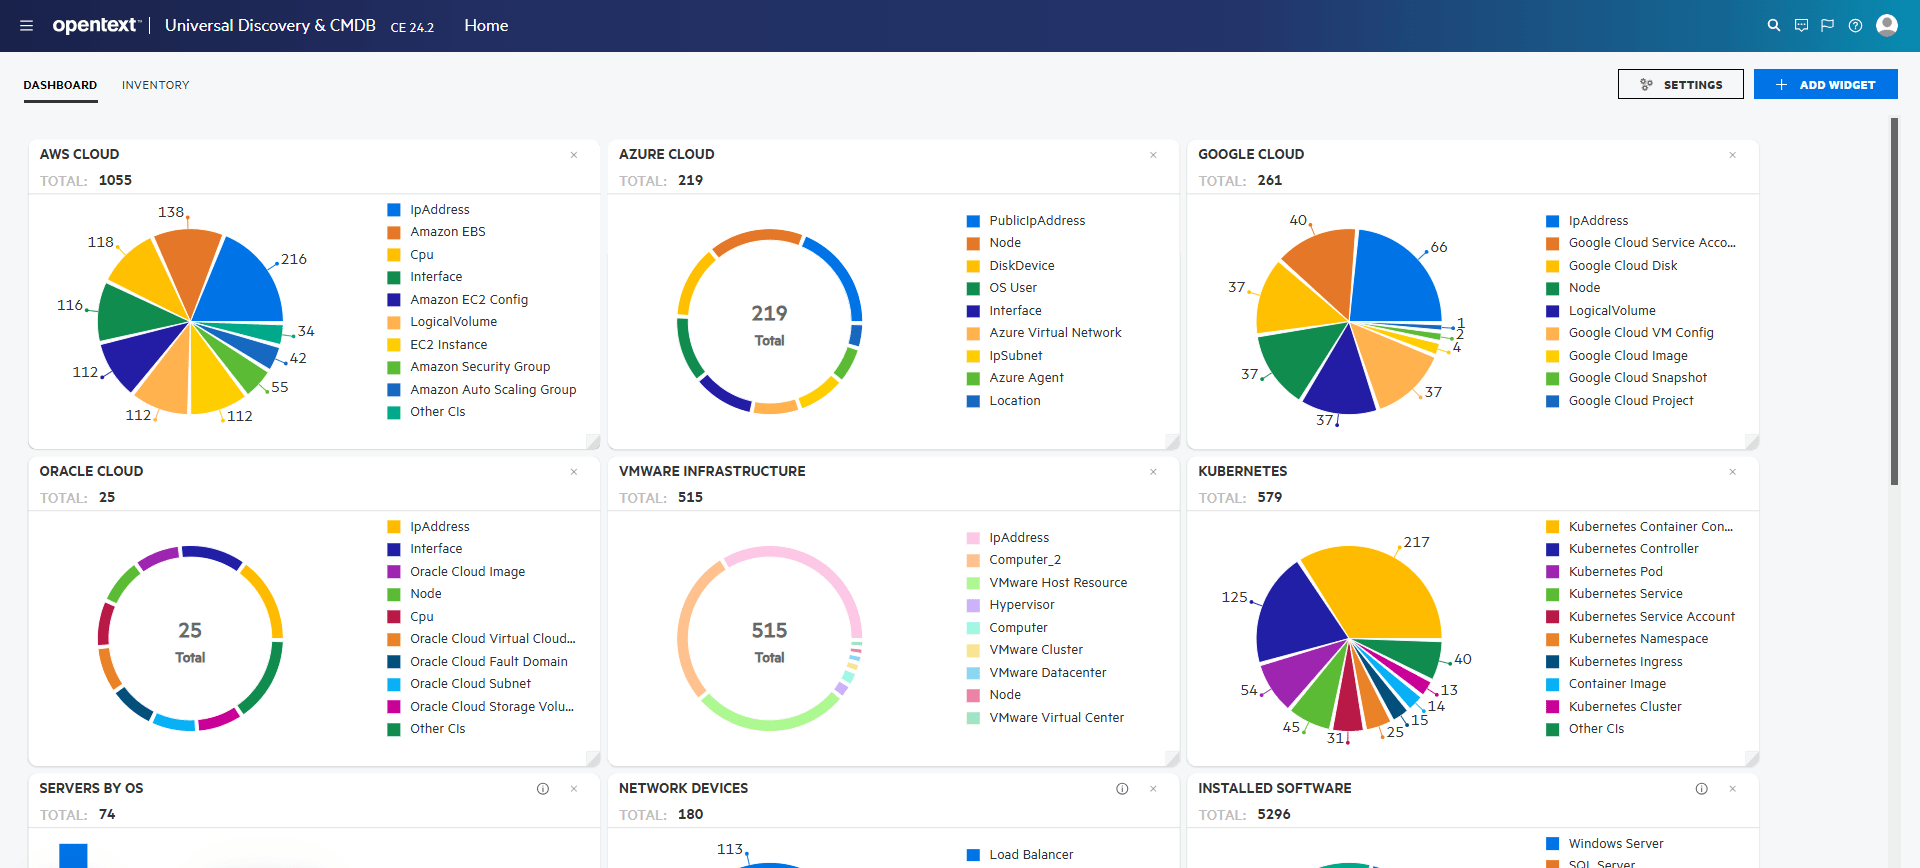
Task: Close the Servers by OS widget
Action: (574, 789)
